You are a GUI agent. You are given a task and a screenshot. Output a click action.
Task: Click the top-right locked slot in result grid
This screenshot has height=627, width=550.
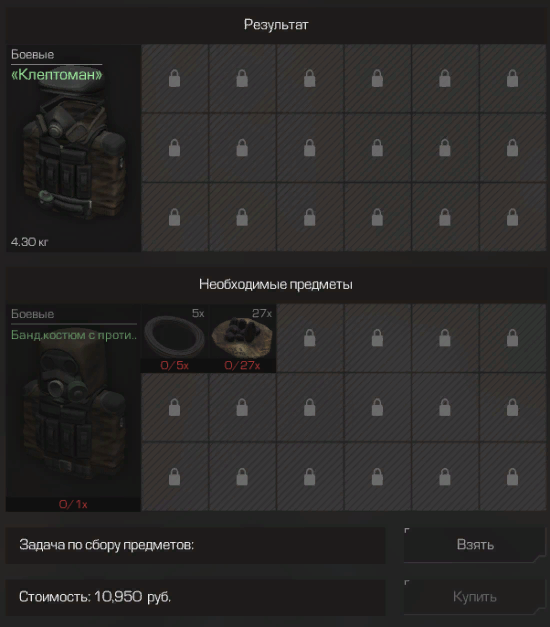512,78
